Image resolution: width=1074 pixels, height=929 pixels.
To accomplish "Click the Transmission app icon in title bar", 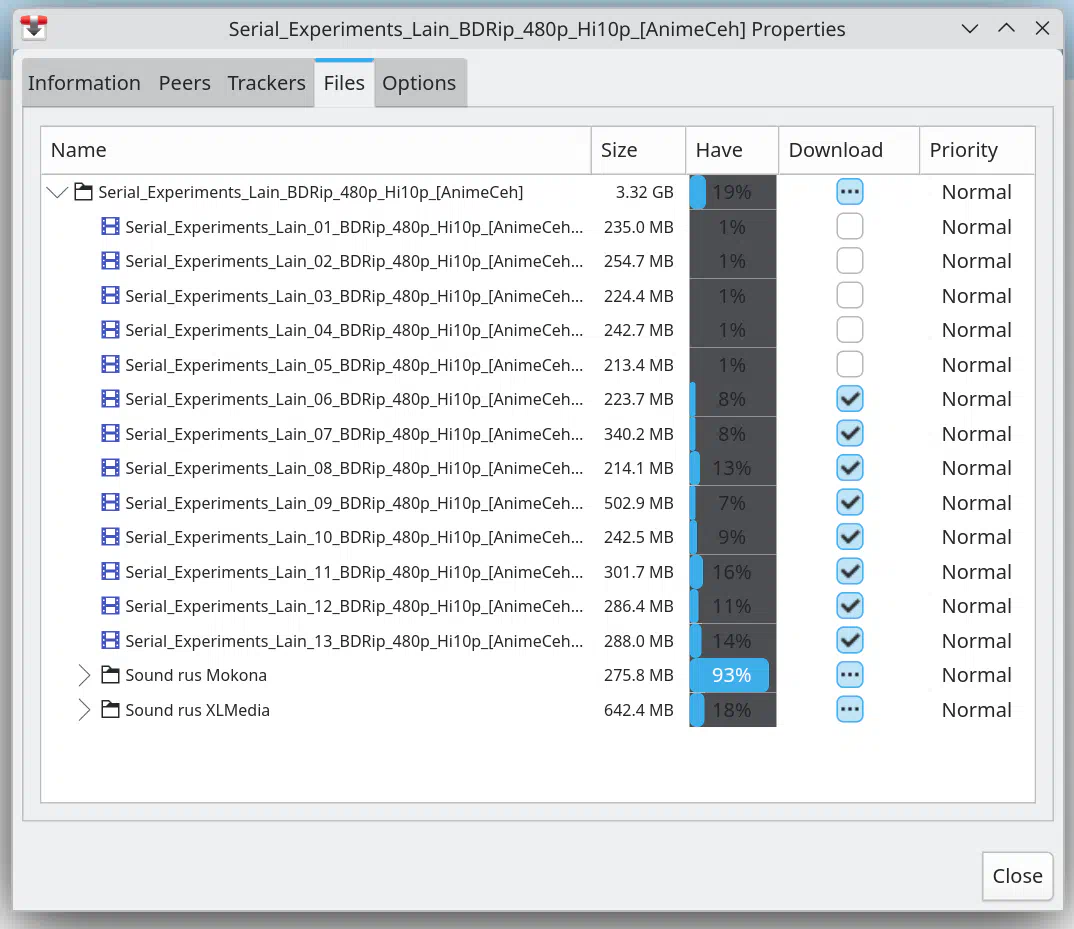I will coord(34,27).
